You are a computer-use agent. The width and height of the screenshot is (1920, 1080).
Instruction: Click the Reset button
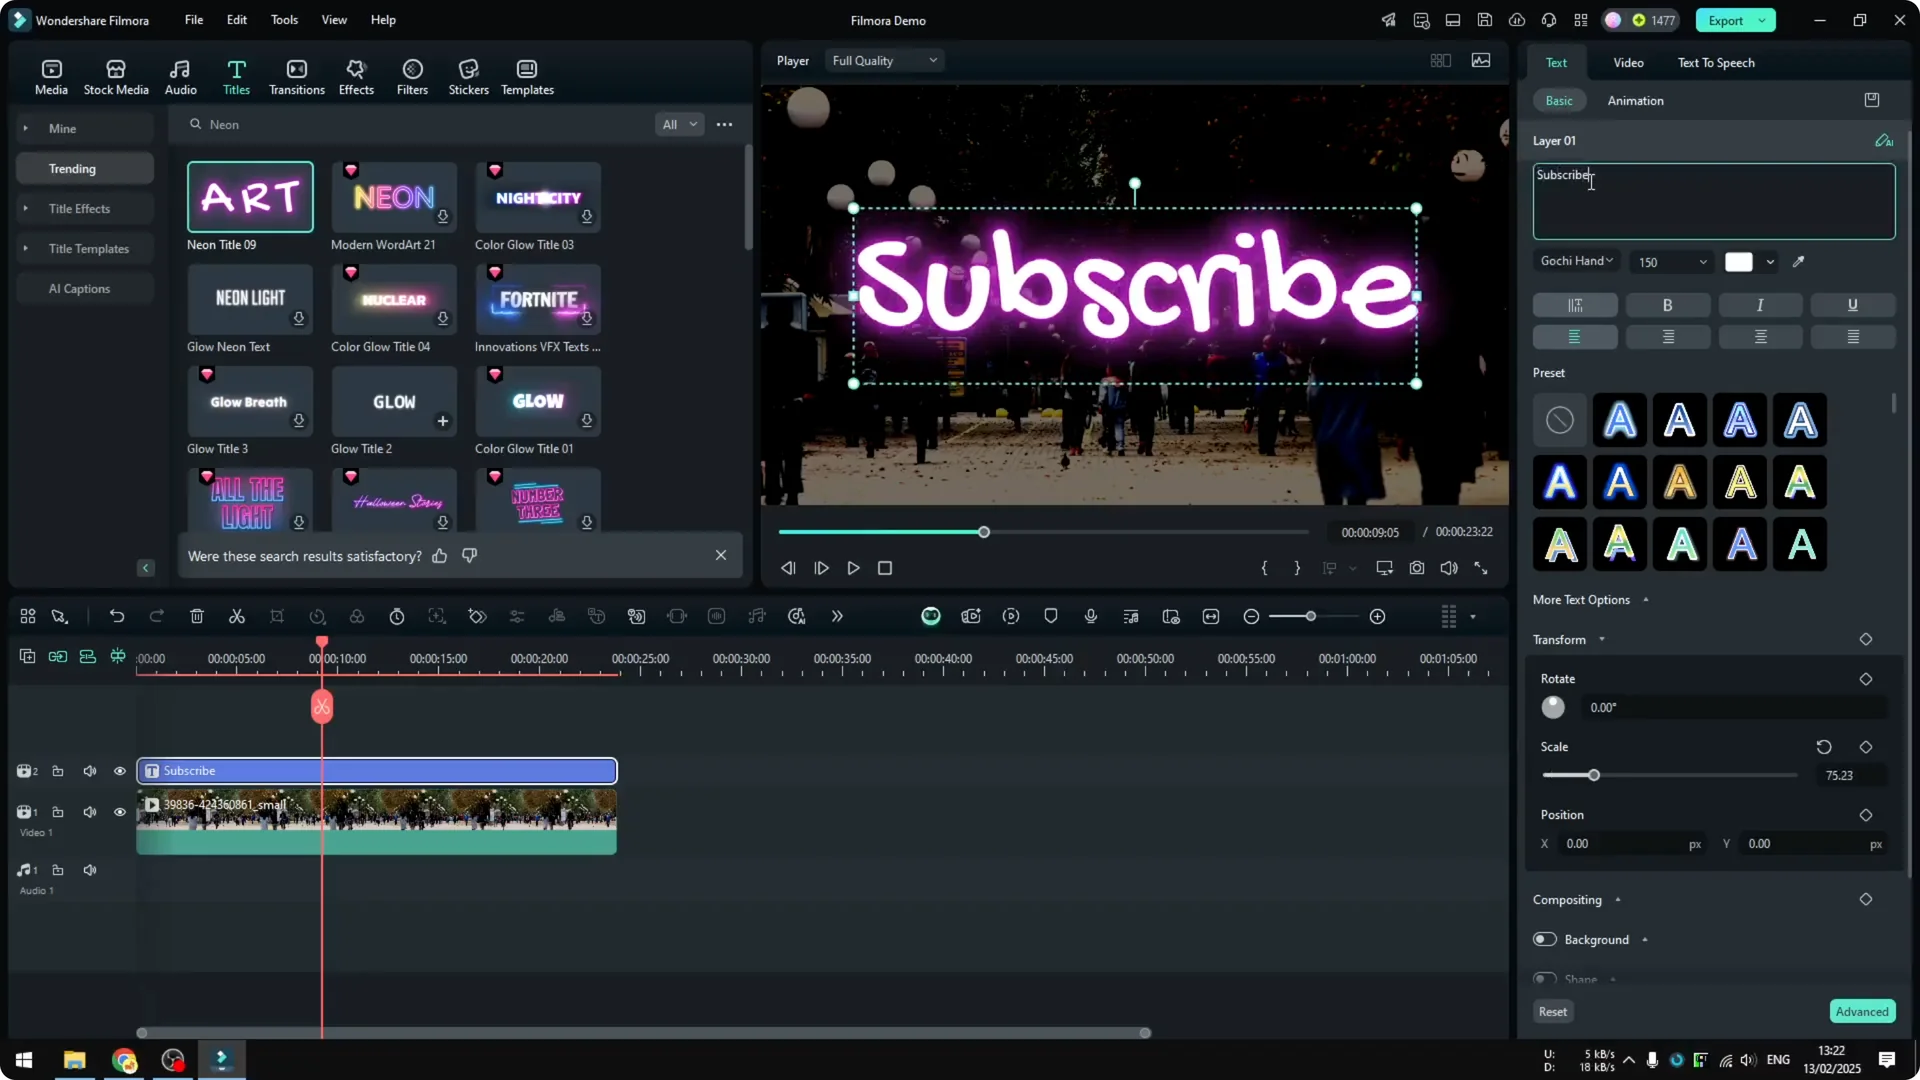(x=1553, y=1011)
